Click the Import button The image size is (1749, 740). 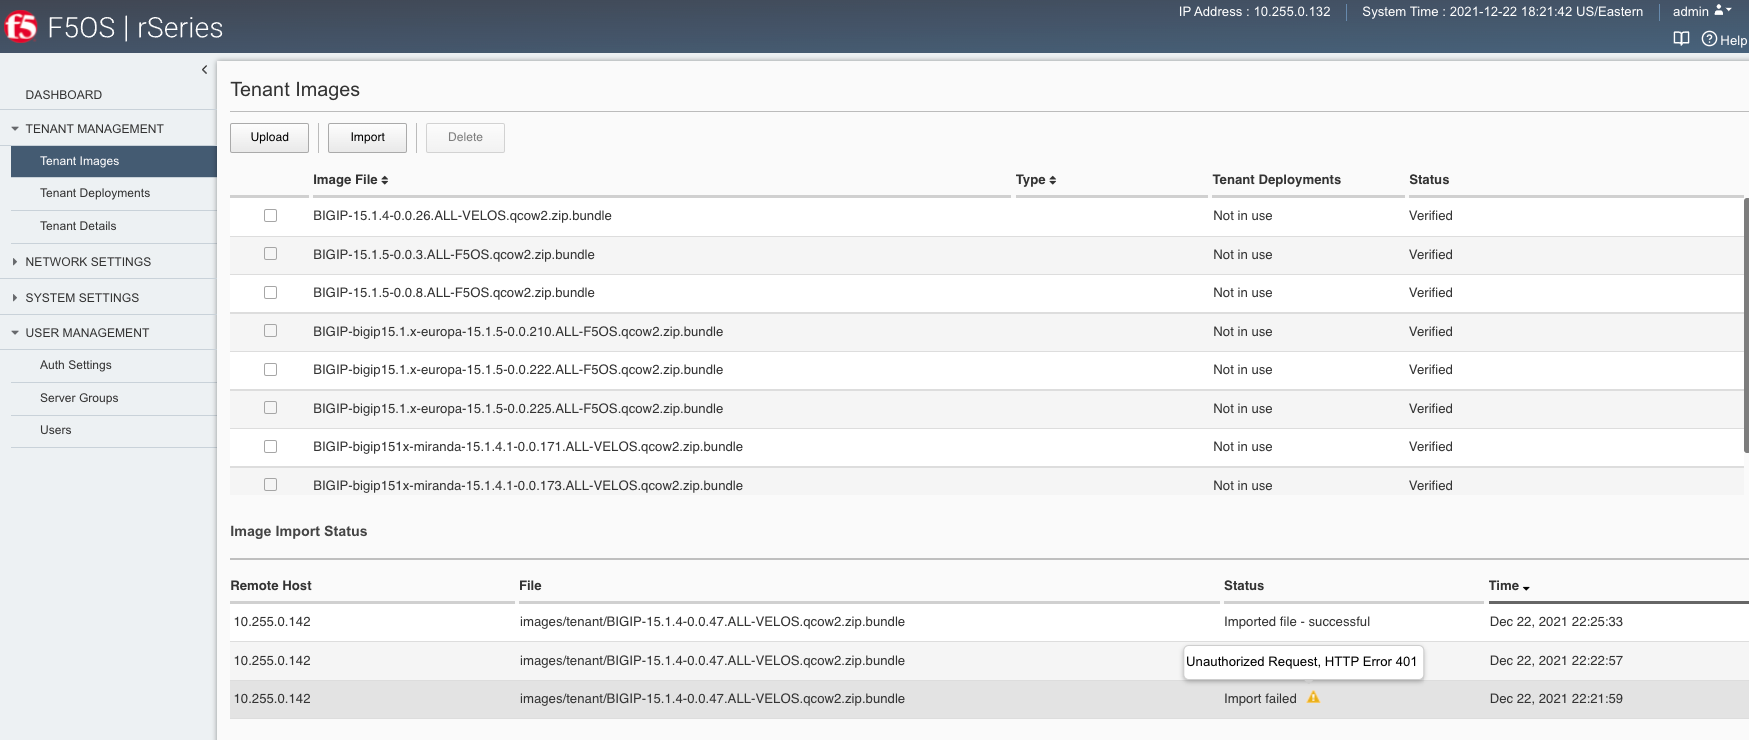click(367, 137)
